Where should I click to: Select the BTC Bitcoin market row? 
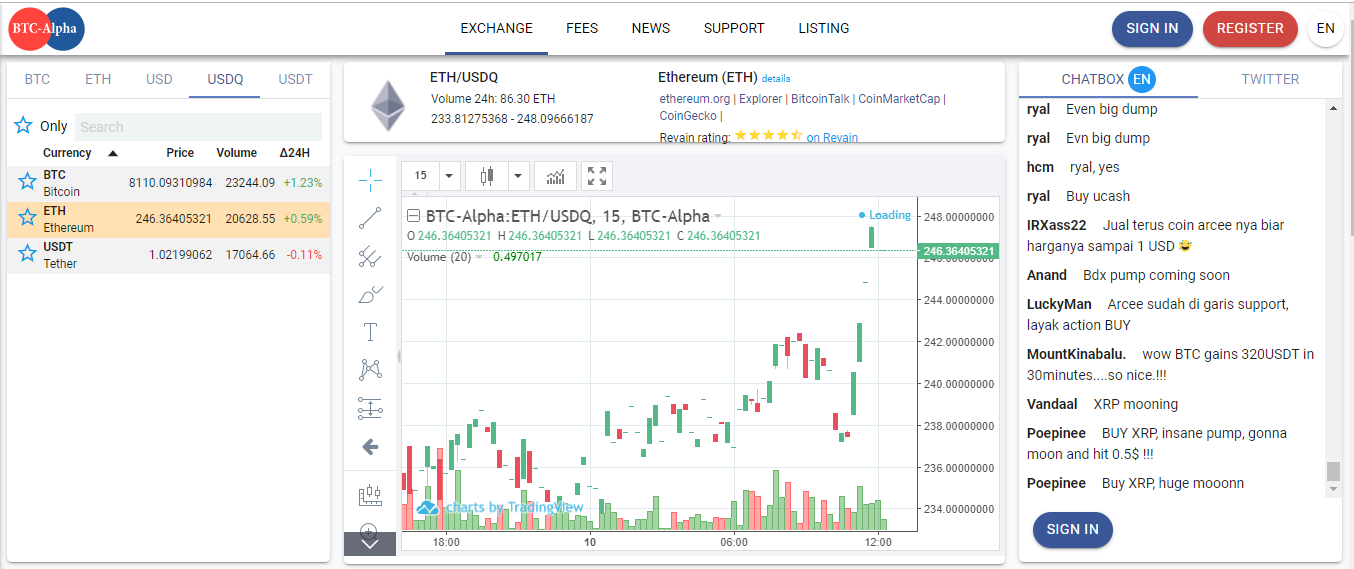tap(168, 183)
